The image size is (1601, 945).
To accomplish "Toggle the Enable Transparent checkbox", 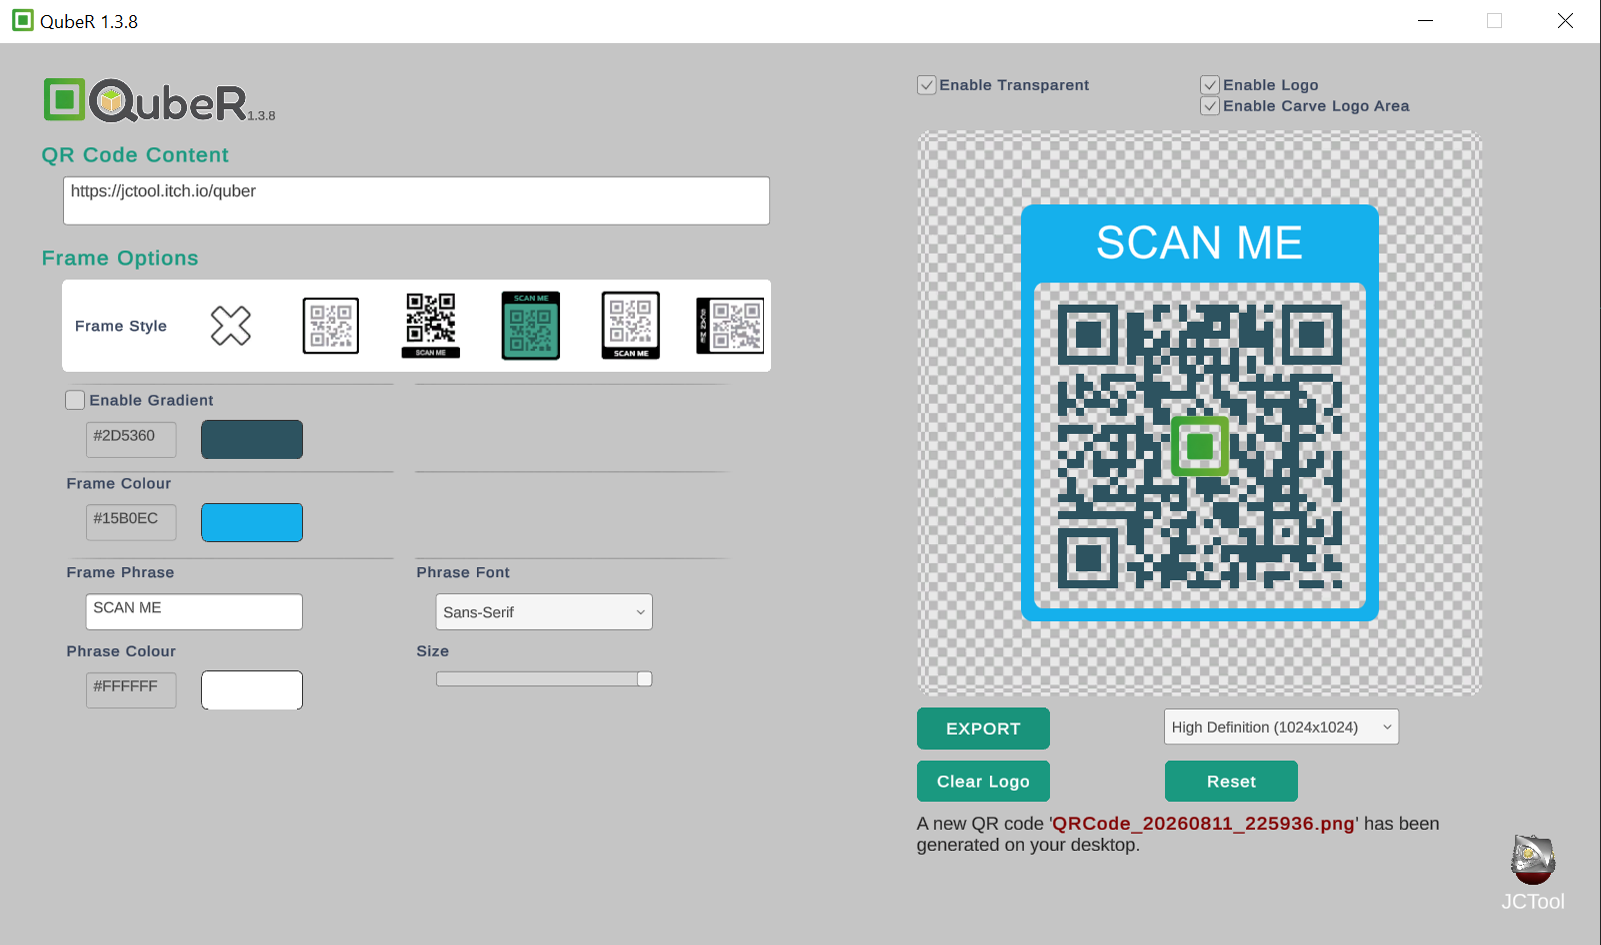I will point(927,85).
